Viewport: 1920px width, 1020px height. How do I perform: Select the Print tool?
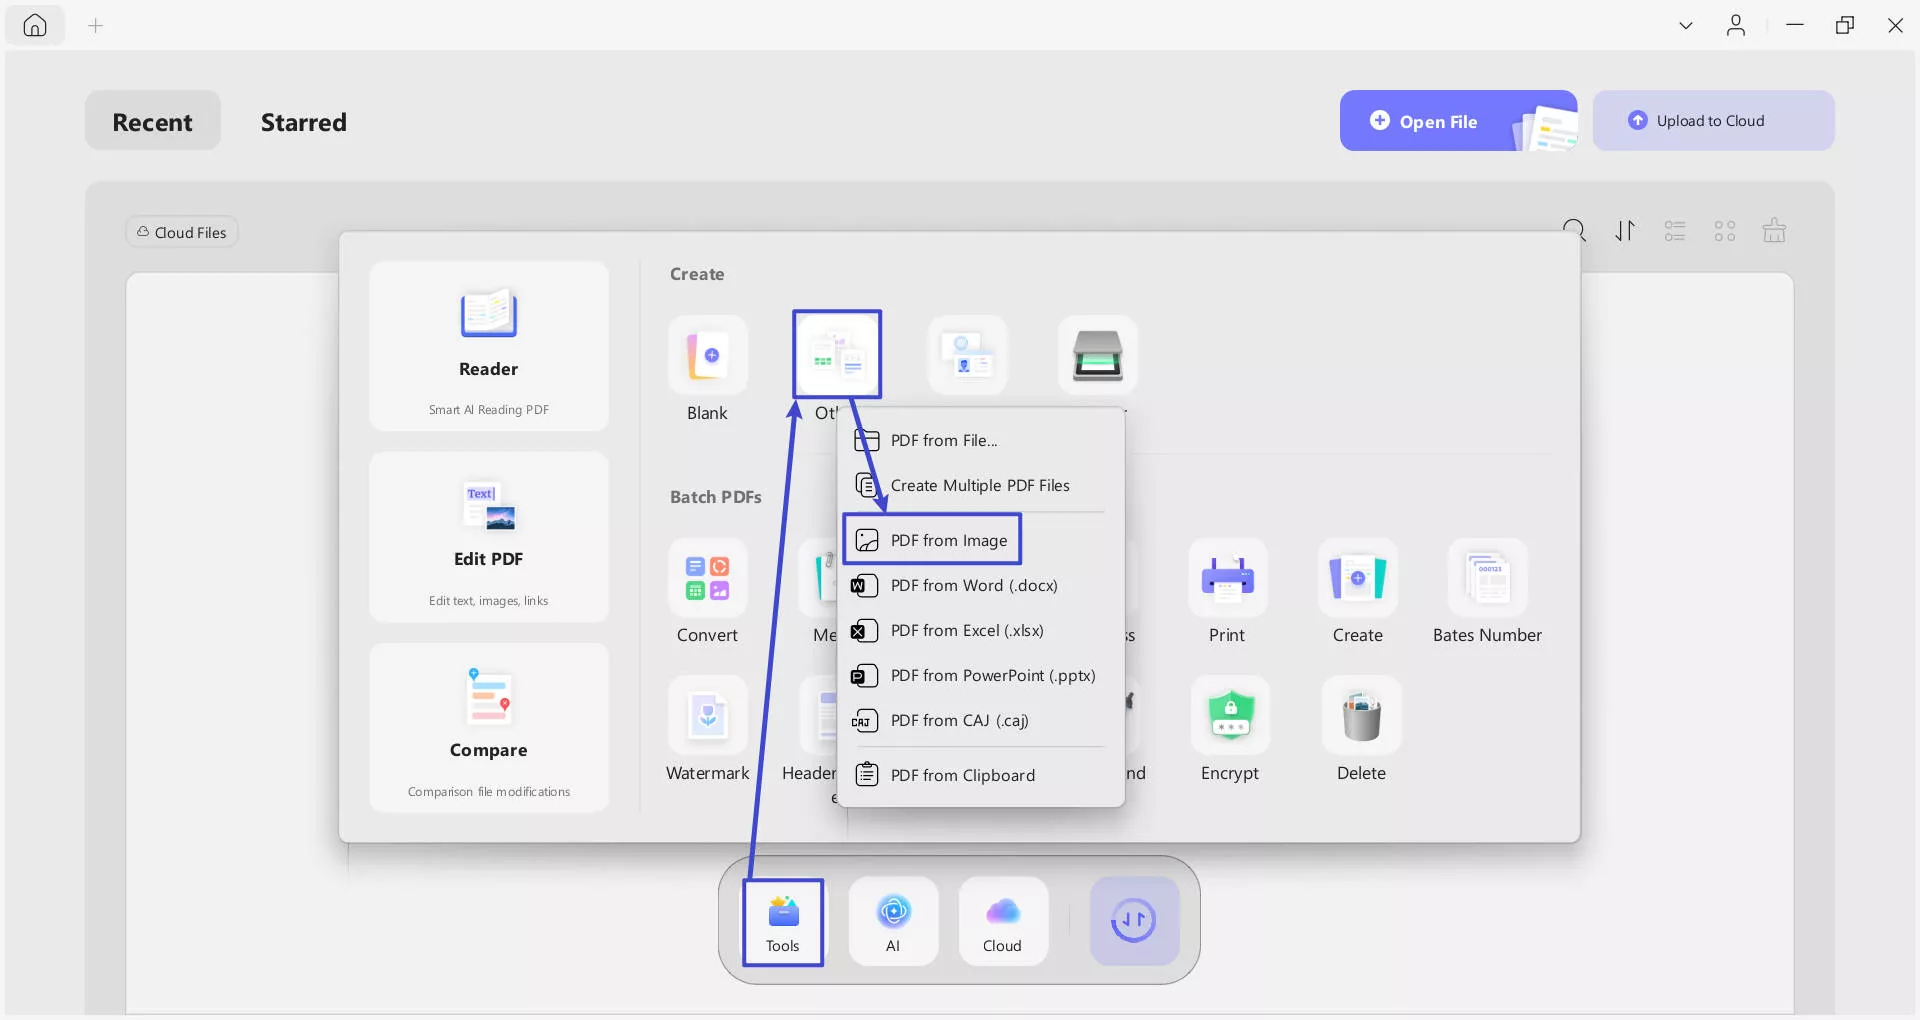tap(1227, 592)
